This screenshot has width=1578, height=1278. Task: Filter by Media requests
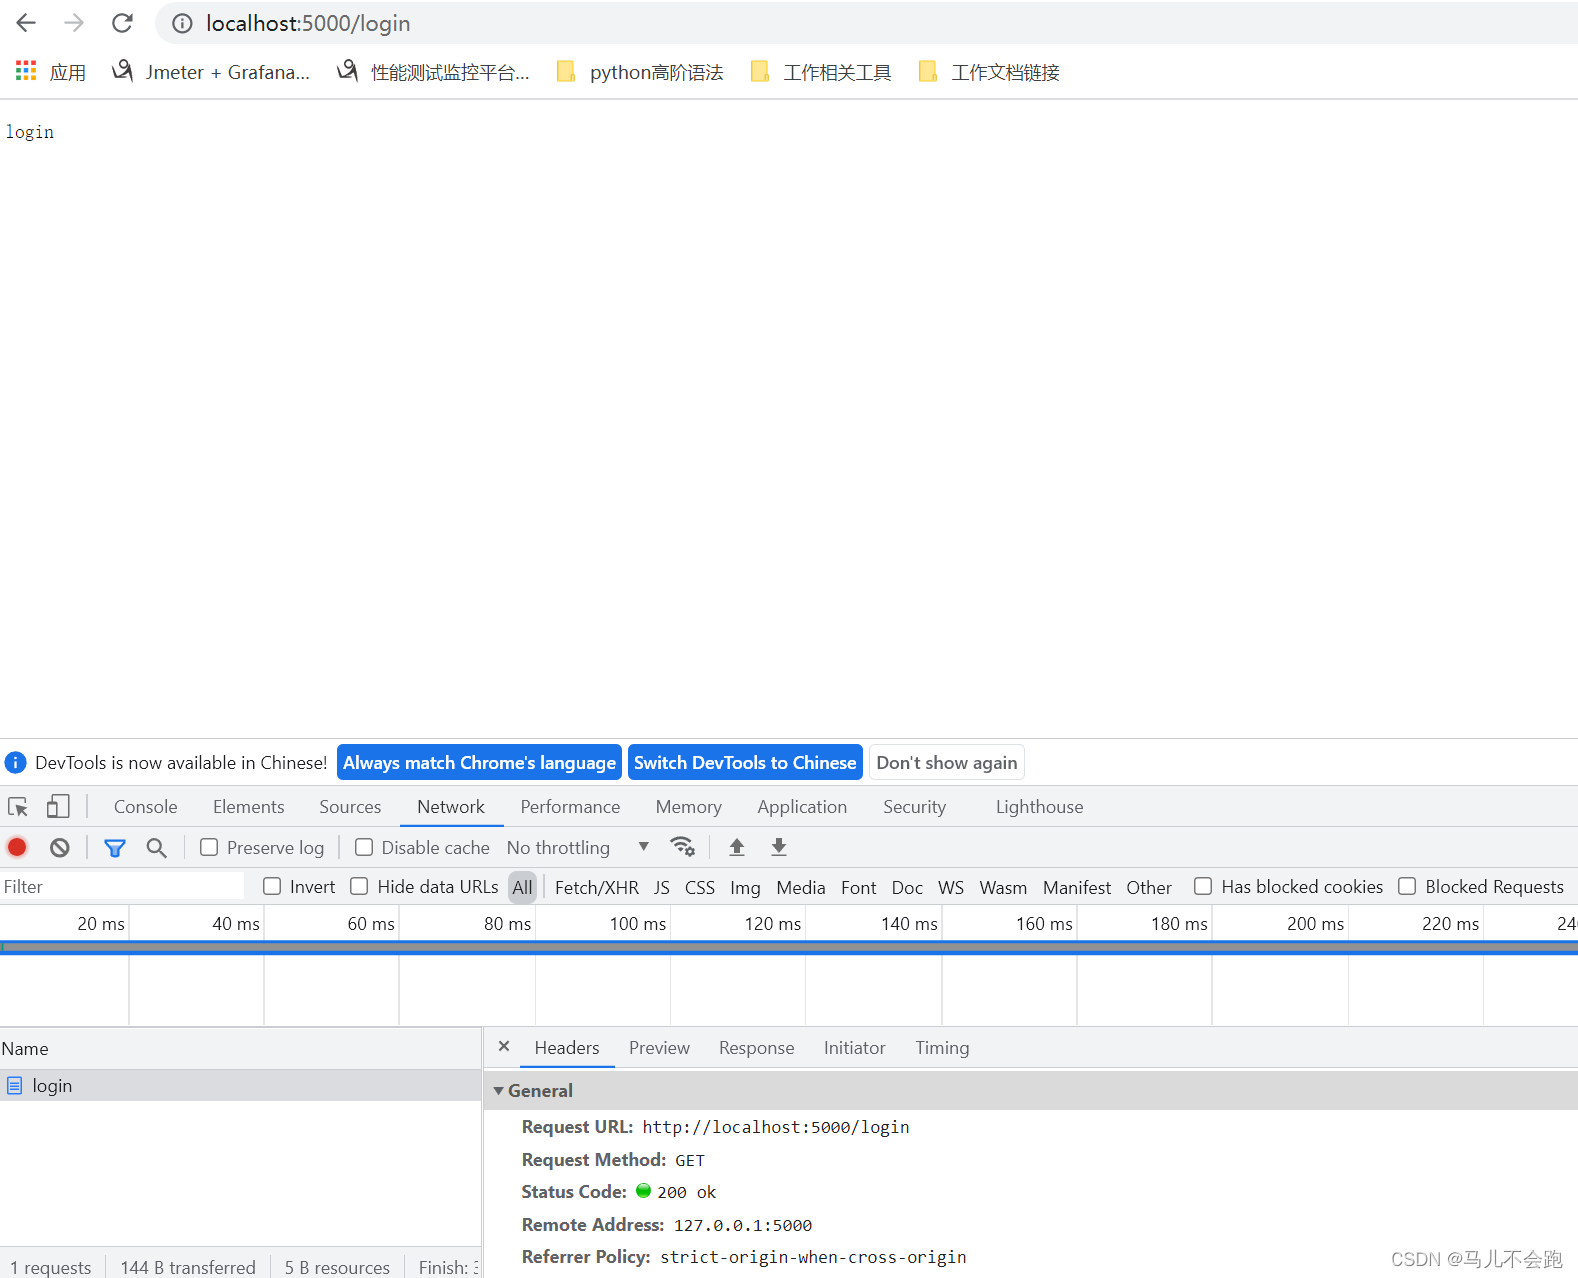click(x=801, y=887)
